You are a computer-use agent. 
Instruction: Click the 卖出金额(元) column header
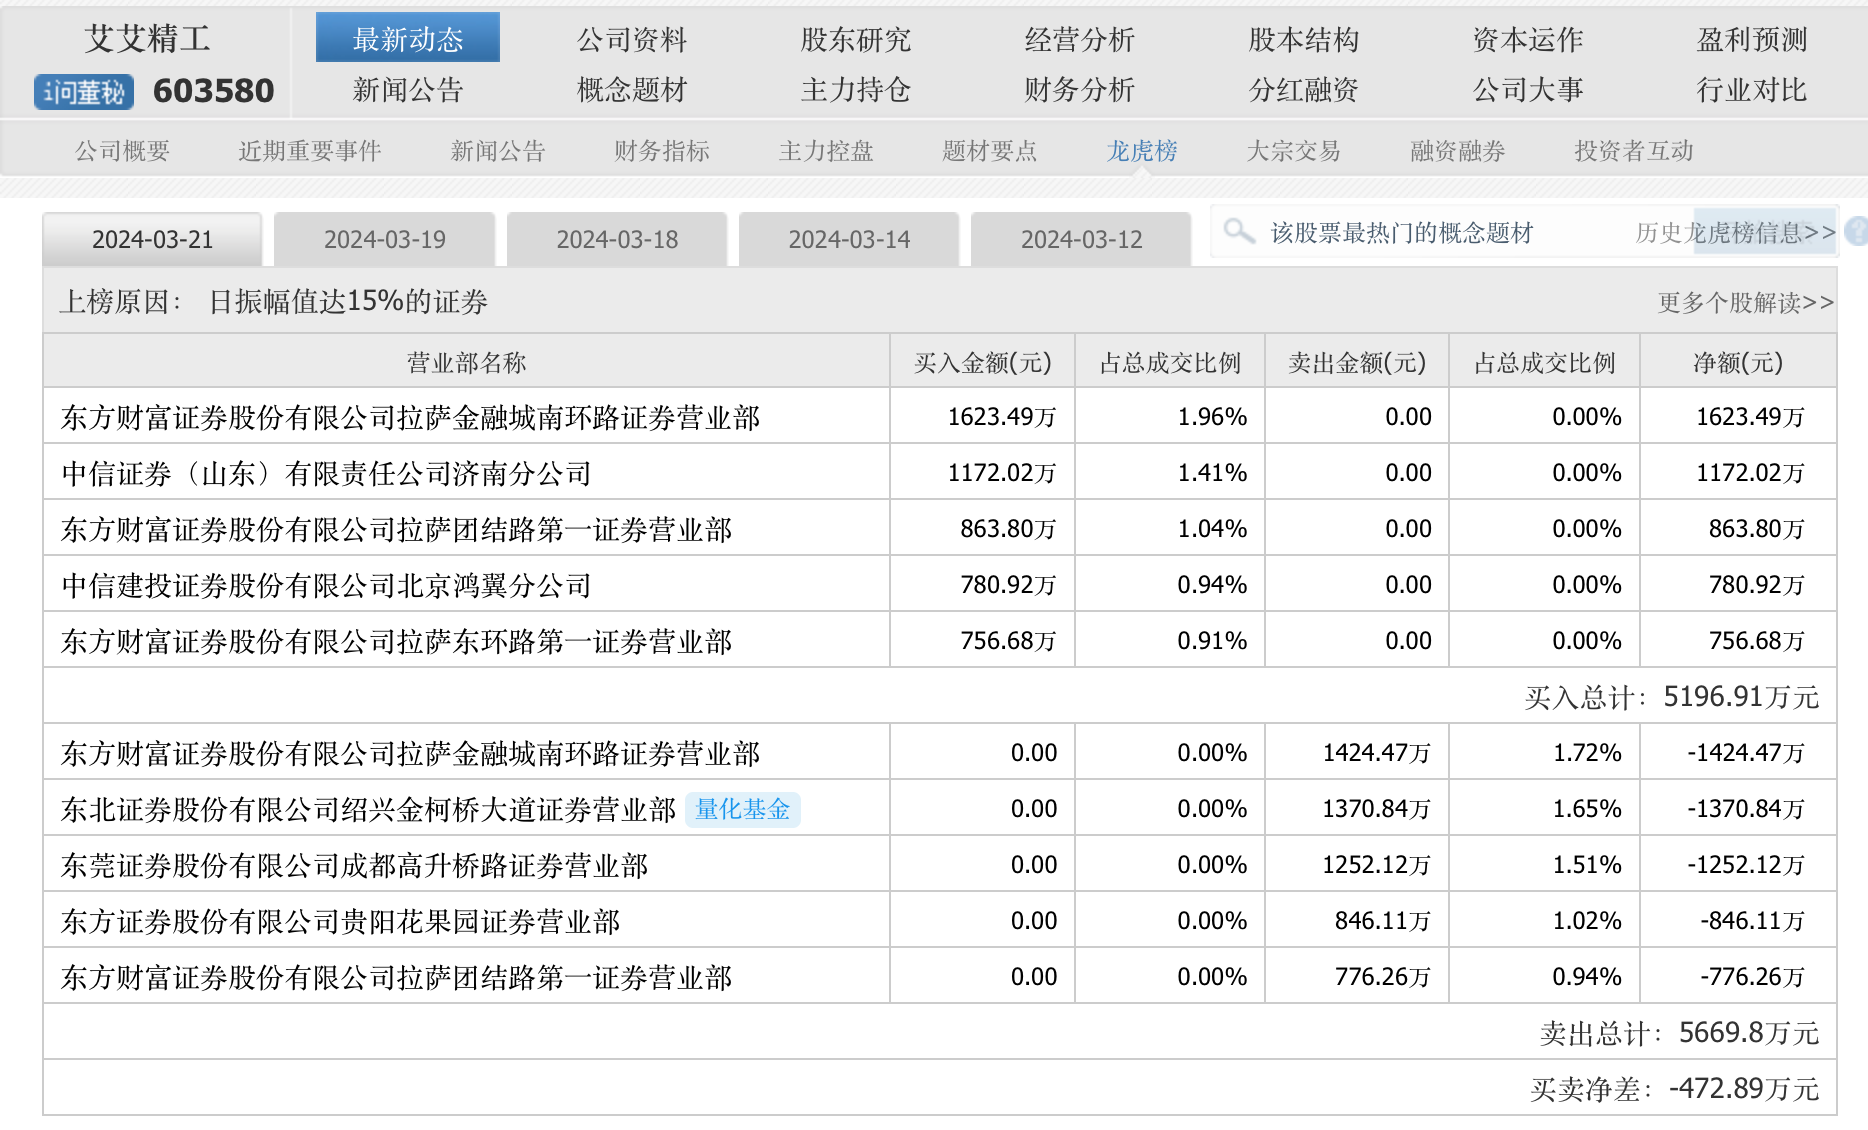(x=1357, y=362)
